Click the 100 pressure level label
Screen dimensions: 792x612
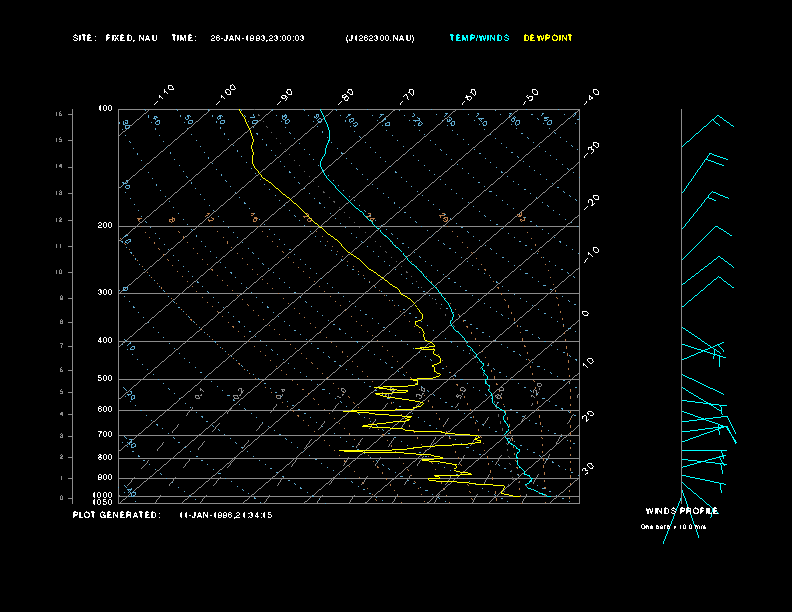pyautogui.click(x=105, y=109)
